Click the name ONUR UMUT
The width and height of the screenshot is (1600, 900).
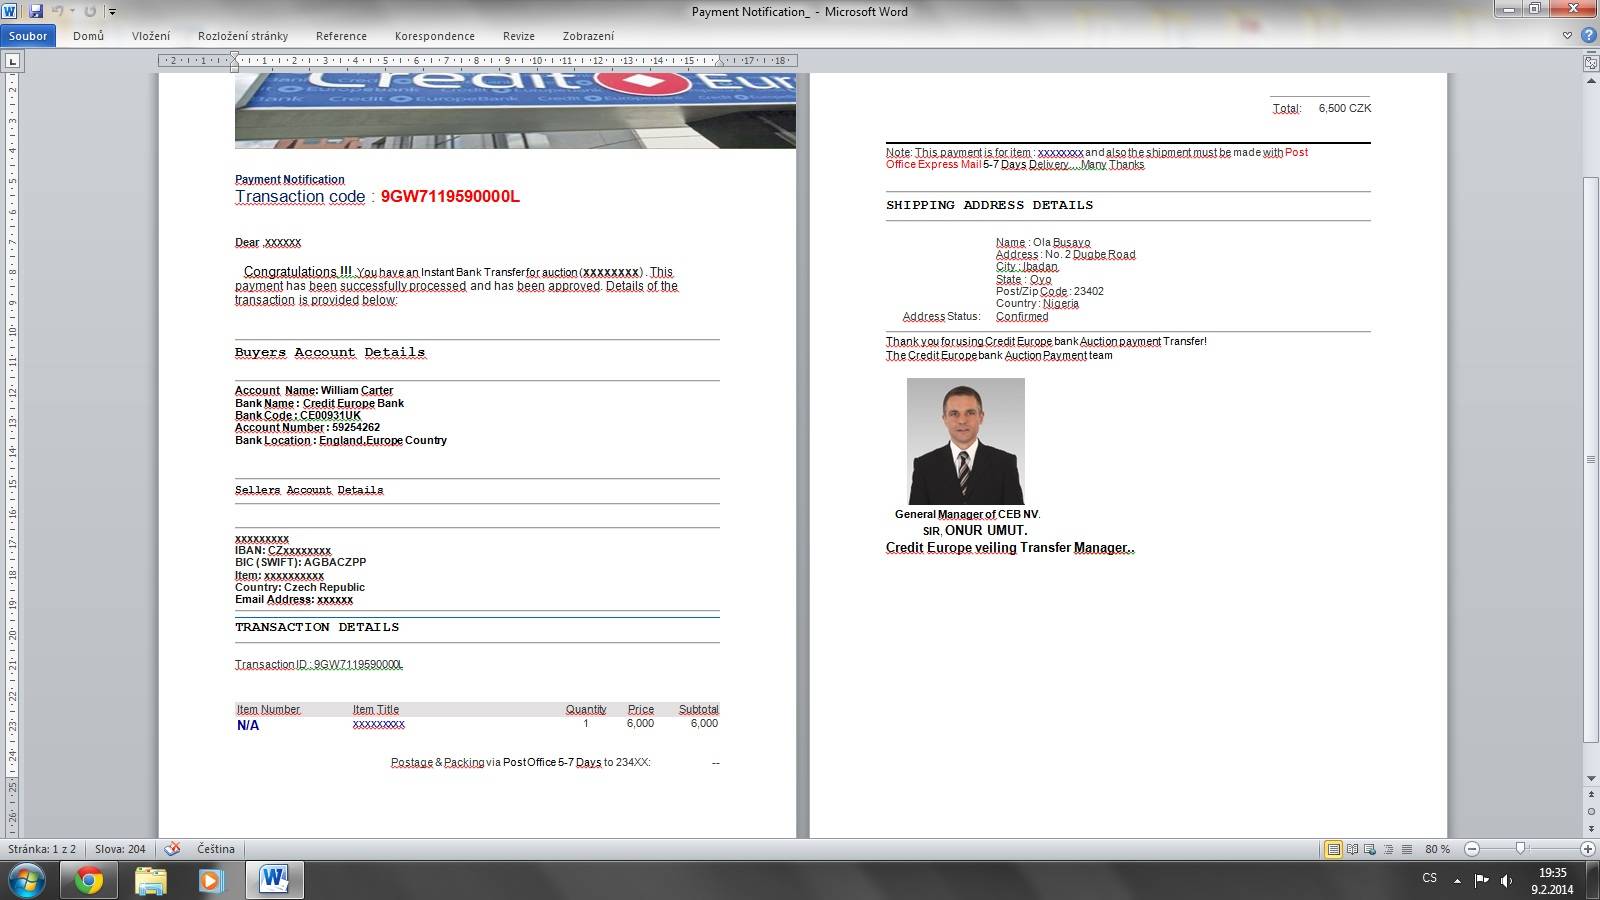[x=986, y=531]
